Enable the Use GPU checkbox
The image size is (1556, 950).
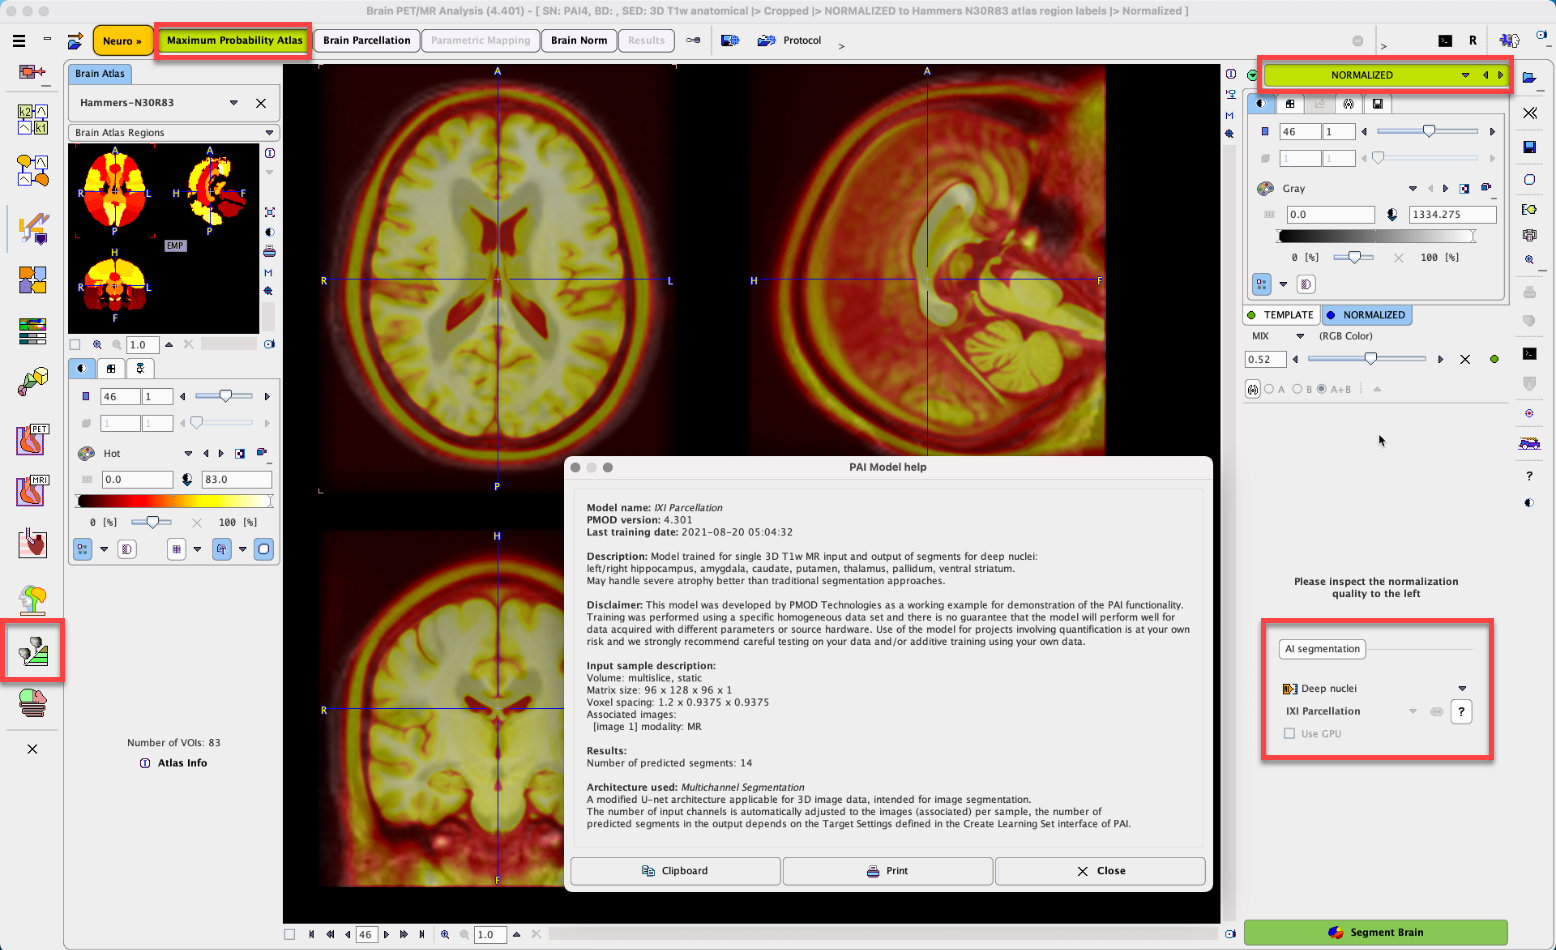[x=1289, y=734]
